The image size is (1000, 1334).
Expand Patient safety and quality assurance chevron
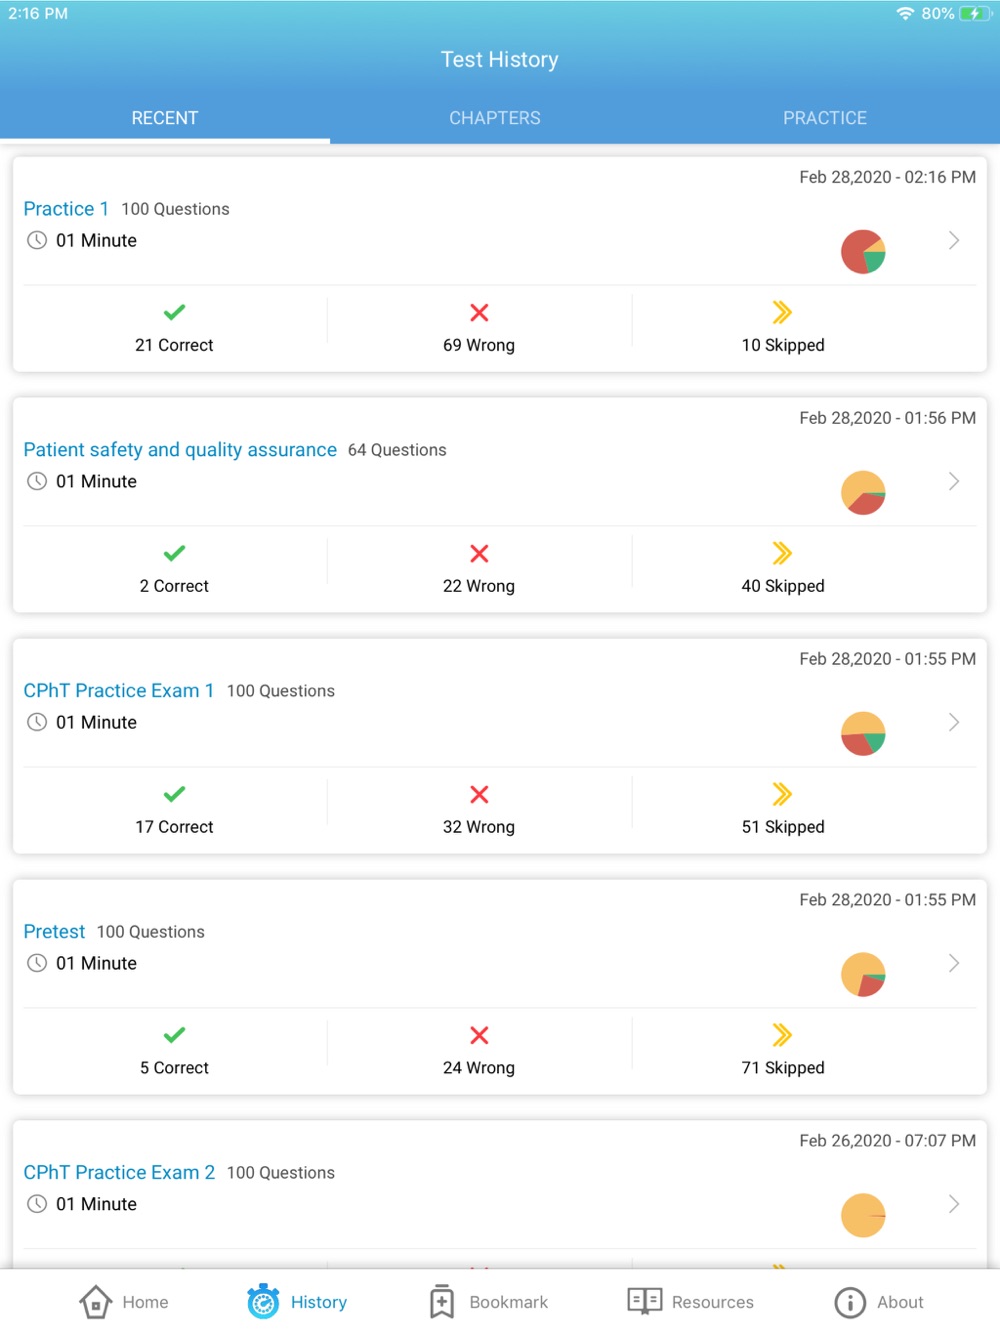coord(954,481)
